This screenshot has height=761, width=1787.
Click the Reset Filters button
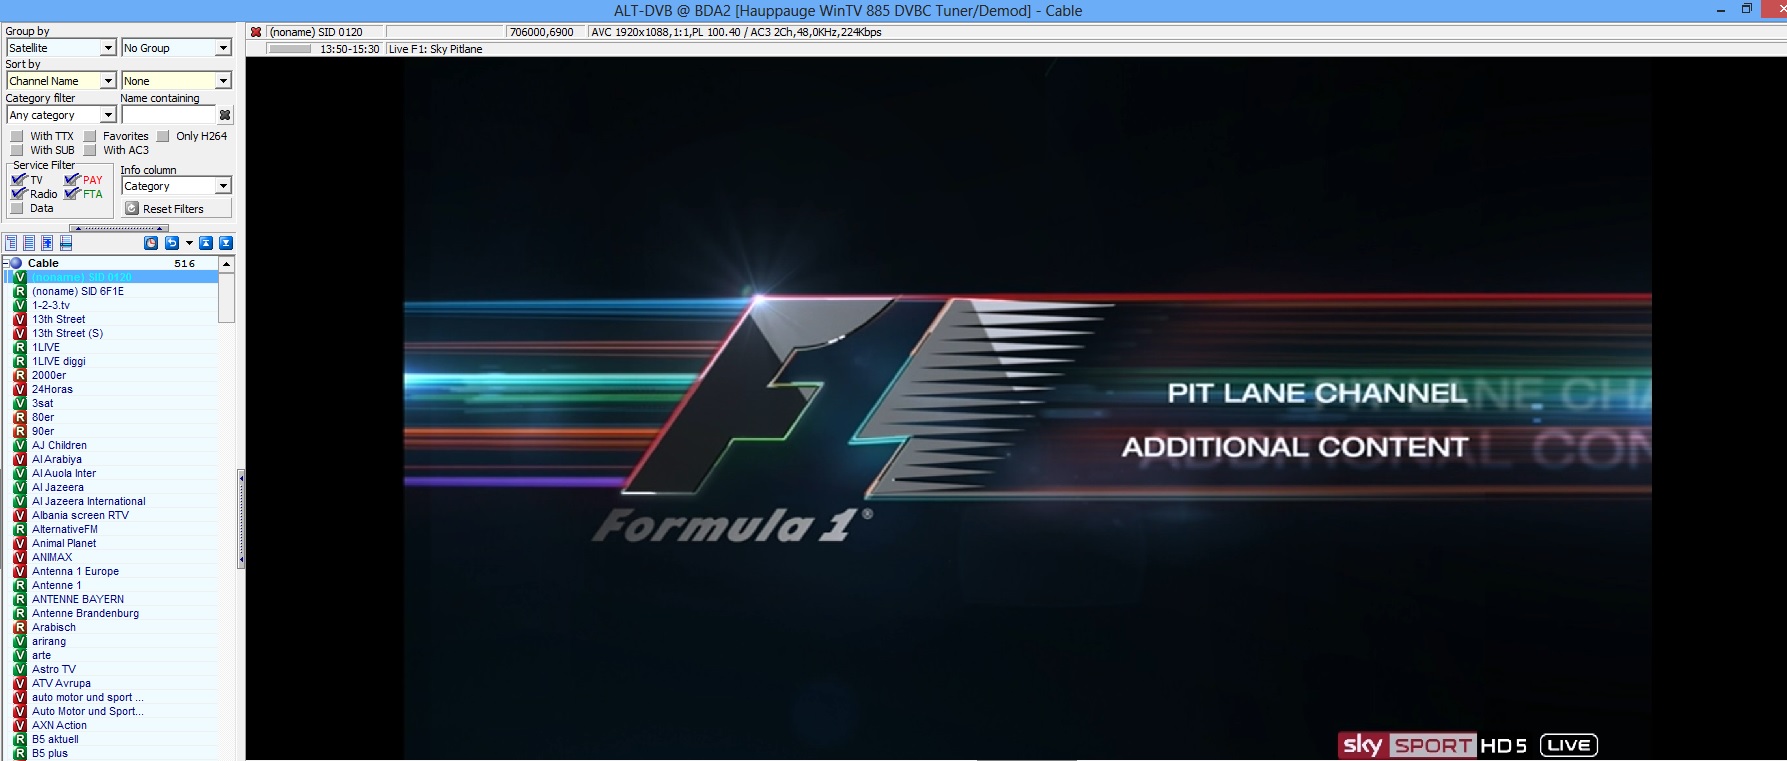(x=176, y=209)
